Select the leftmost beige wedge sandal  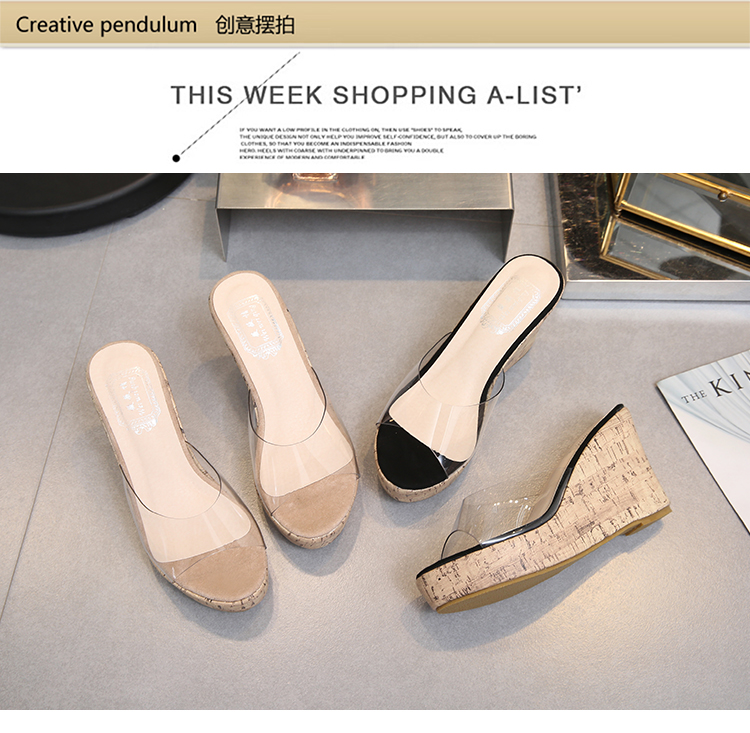[x=176, y=476]
